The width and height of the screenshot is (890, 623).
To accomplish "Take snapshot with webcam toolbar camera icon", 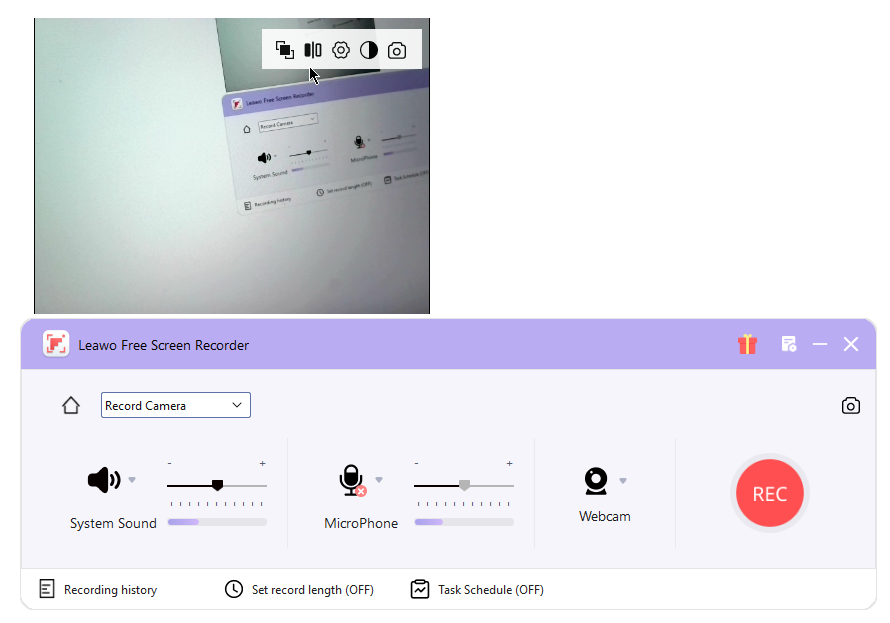I will pos(397,50).
